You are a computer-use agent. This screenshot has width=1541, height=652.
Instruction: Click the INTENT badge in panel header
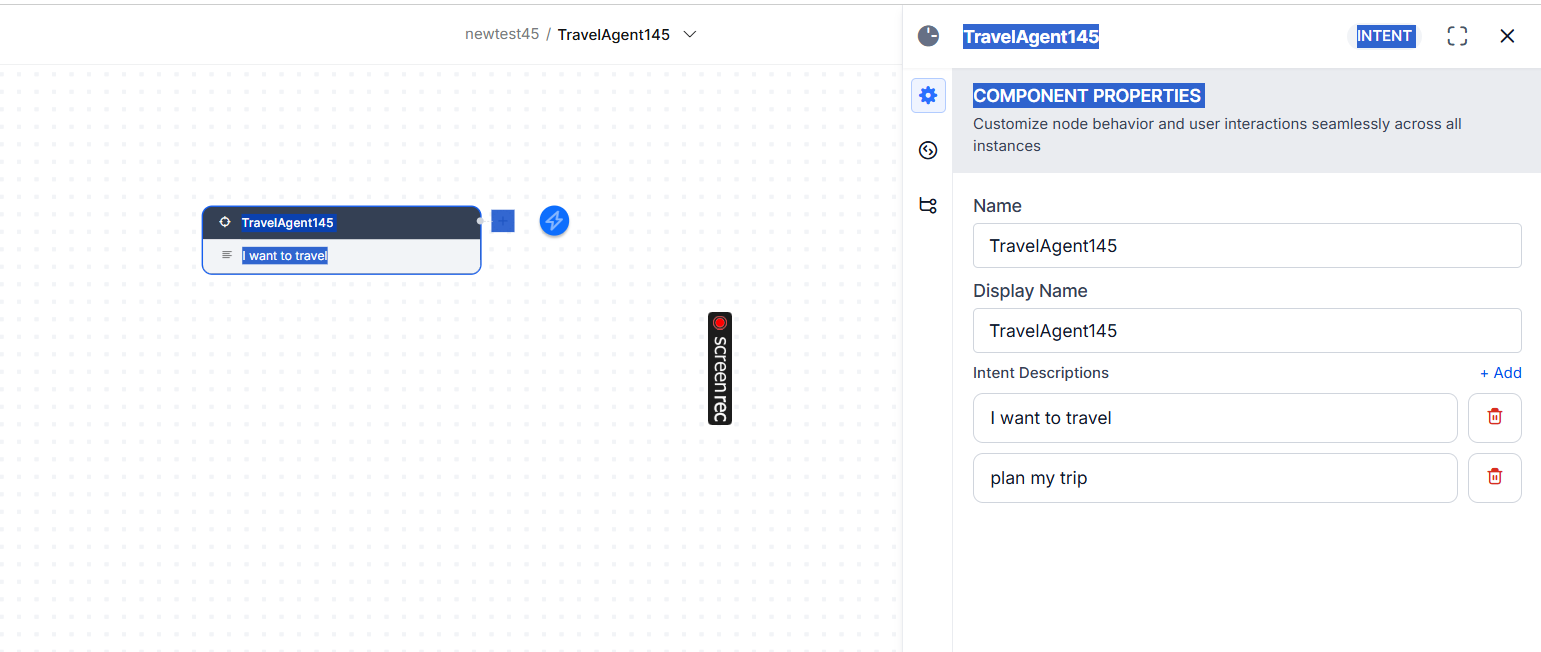[1384, 36]
